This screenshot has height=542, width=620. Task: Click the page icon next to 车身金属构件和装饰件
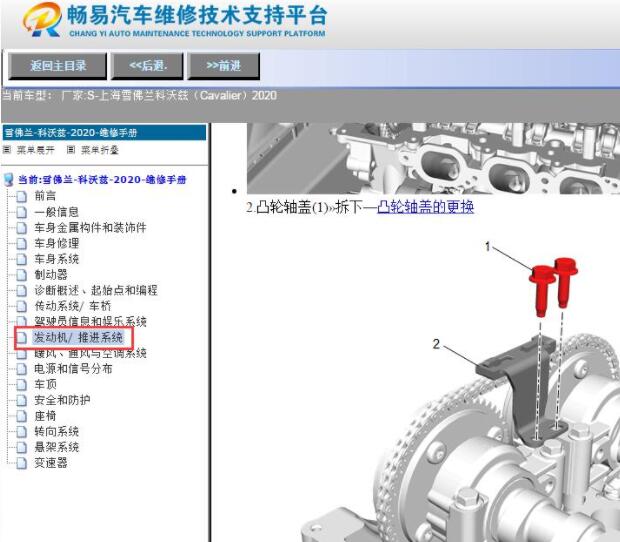(21, 228)
